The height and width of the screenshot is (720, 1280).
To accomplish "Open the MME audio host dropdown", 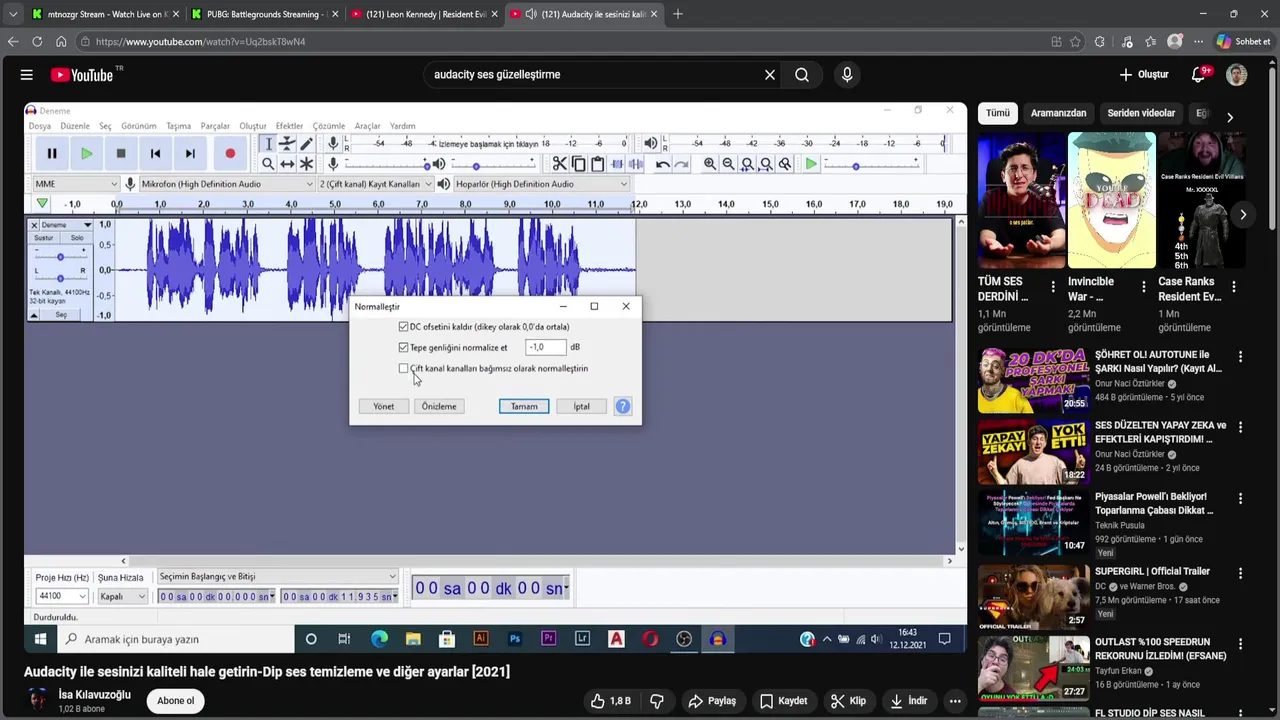I will pos(75,184).
